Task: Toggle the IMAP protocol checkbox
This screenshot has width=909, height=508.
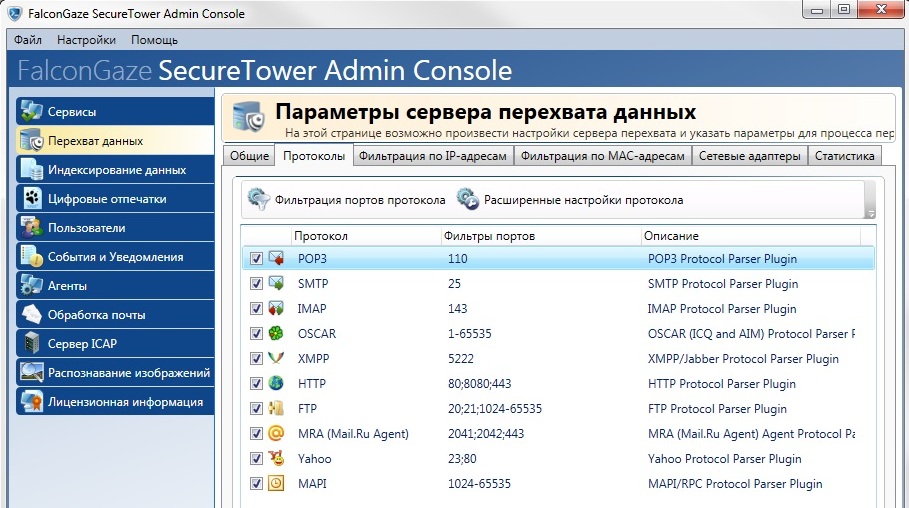Action: (x=256, y=309)
